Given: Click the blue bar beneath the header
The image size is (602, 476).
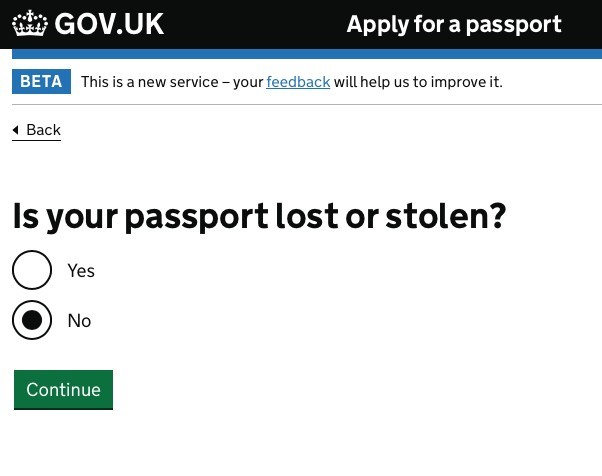Looking at the screenshot, I should pos(300,53).
